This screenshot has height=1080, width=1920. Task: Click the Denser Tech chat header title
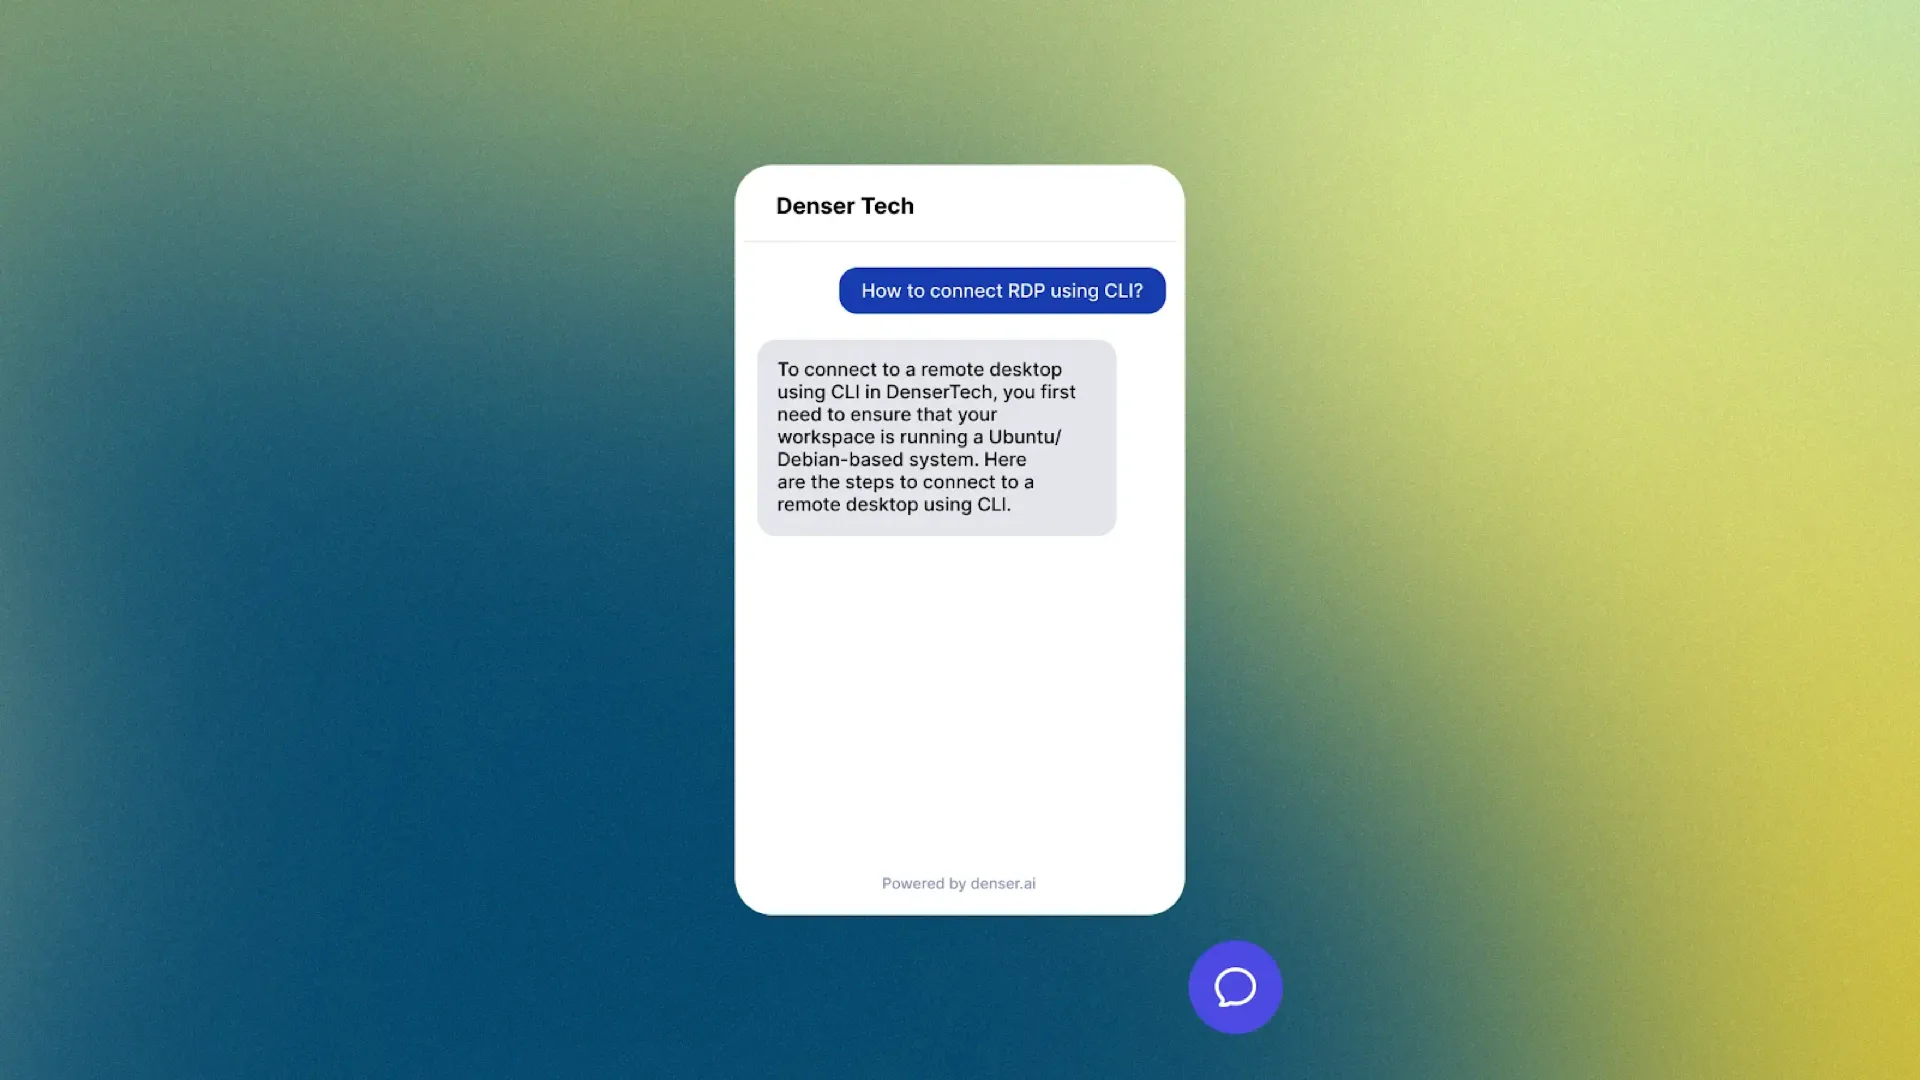click(x=845, y=206)
